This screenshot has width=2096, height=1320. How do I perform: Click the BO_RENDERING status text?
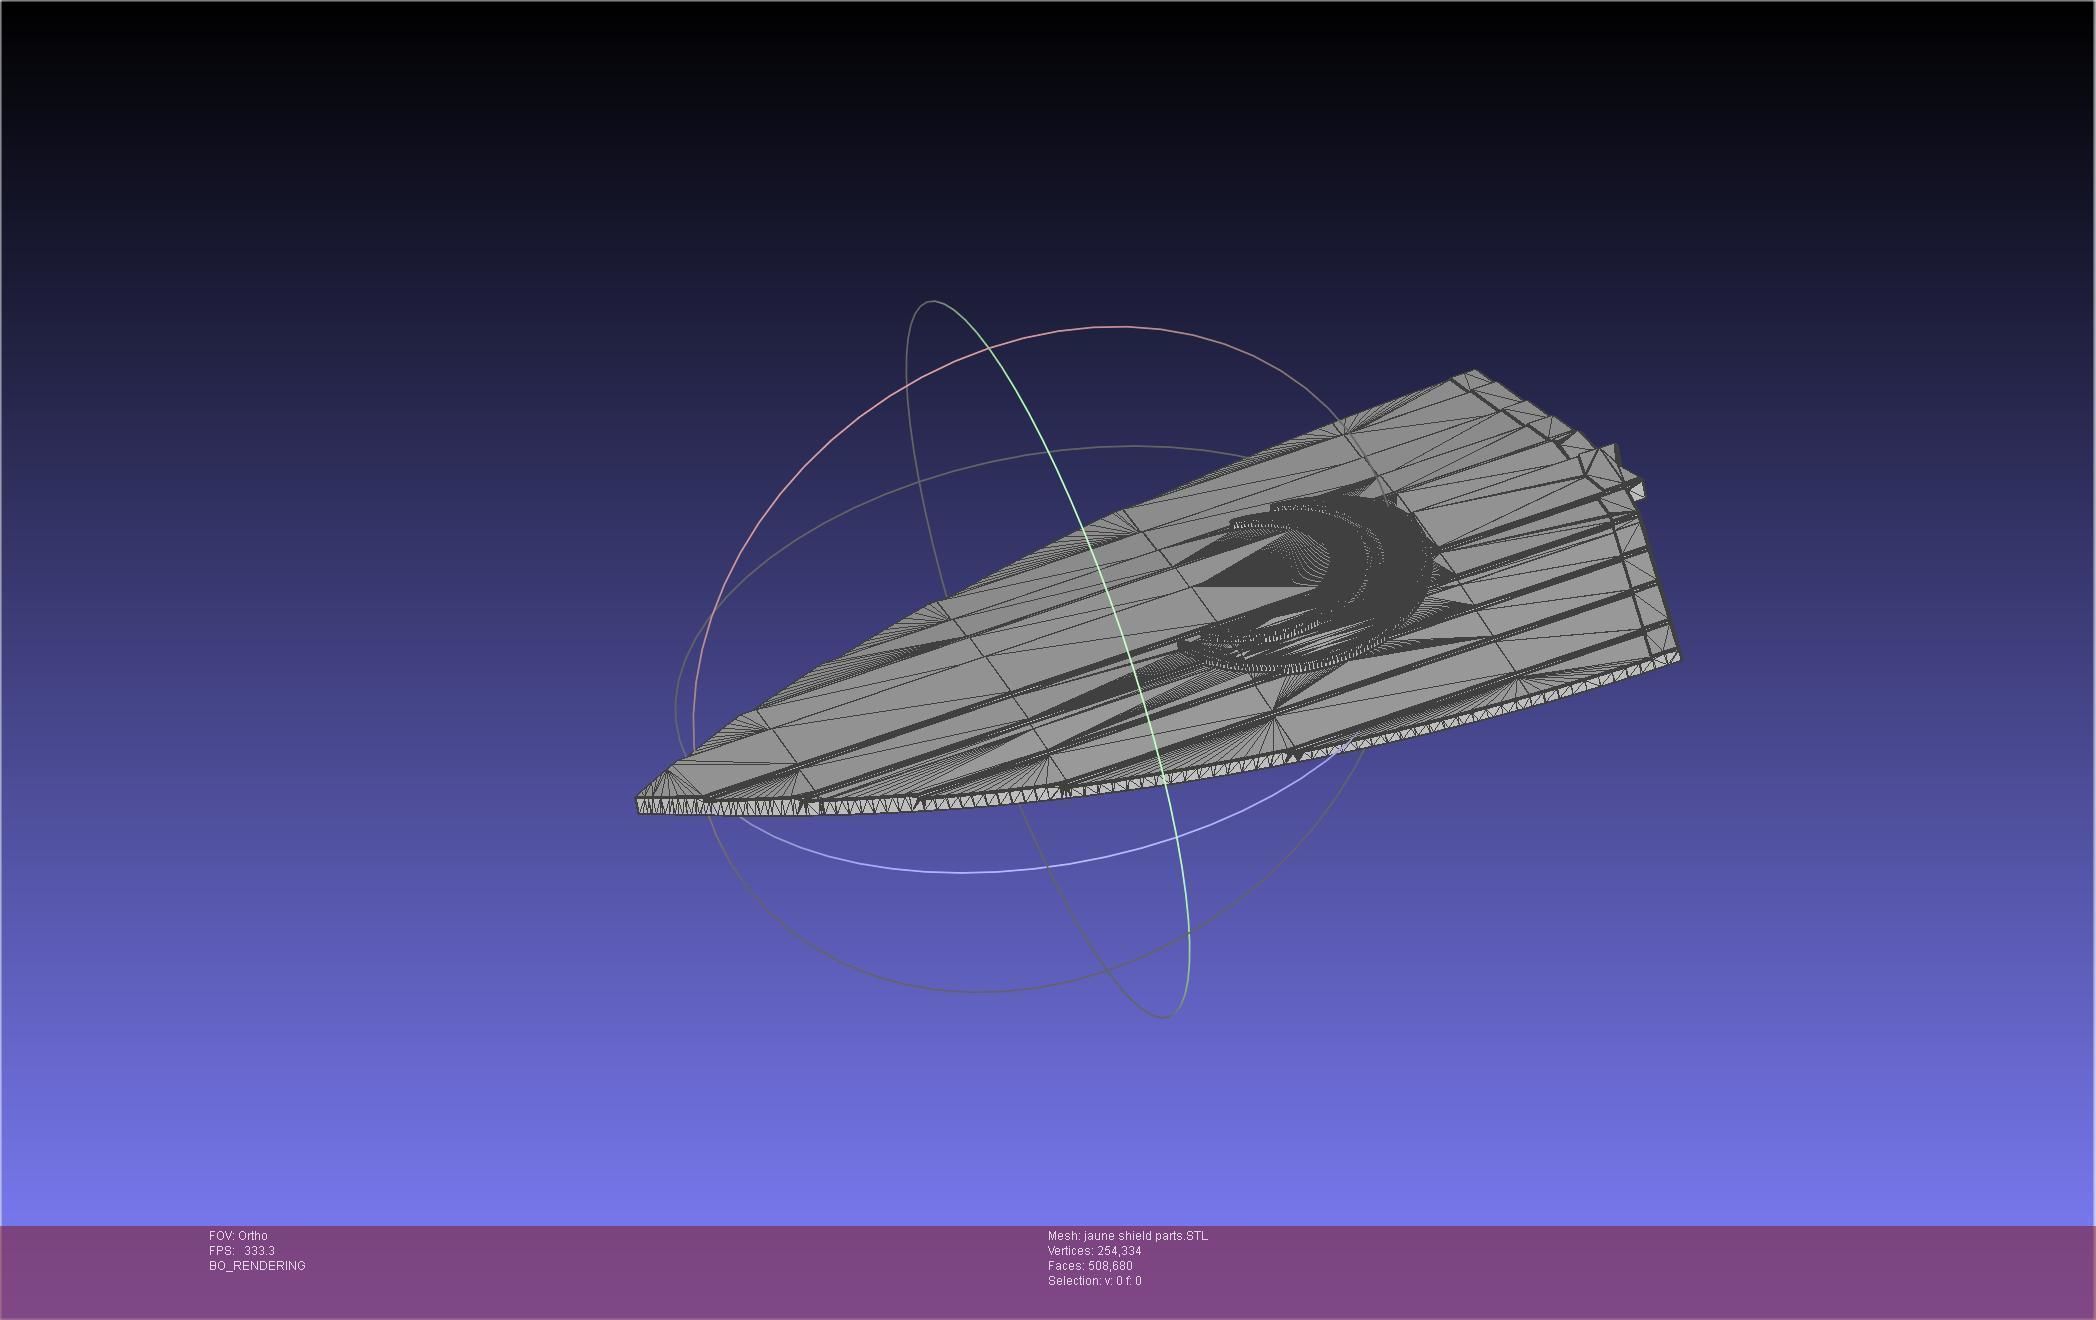coord(257,1266)
